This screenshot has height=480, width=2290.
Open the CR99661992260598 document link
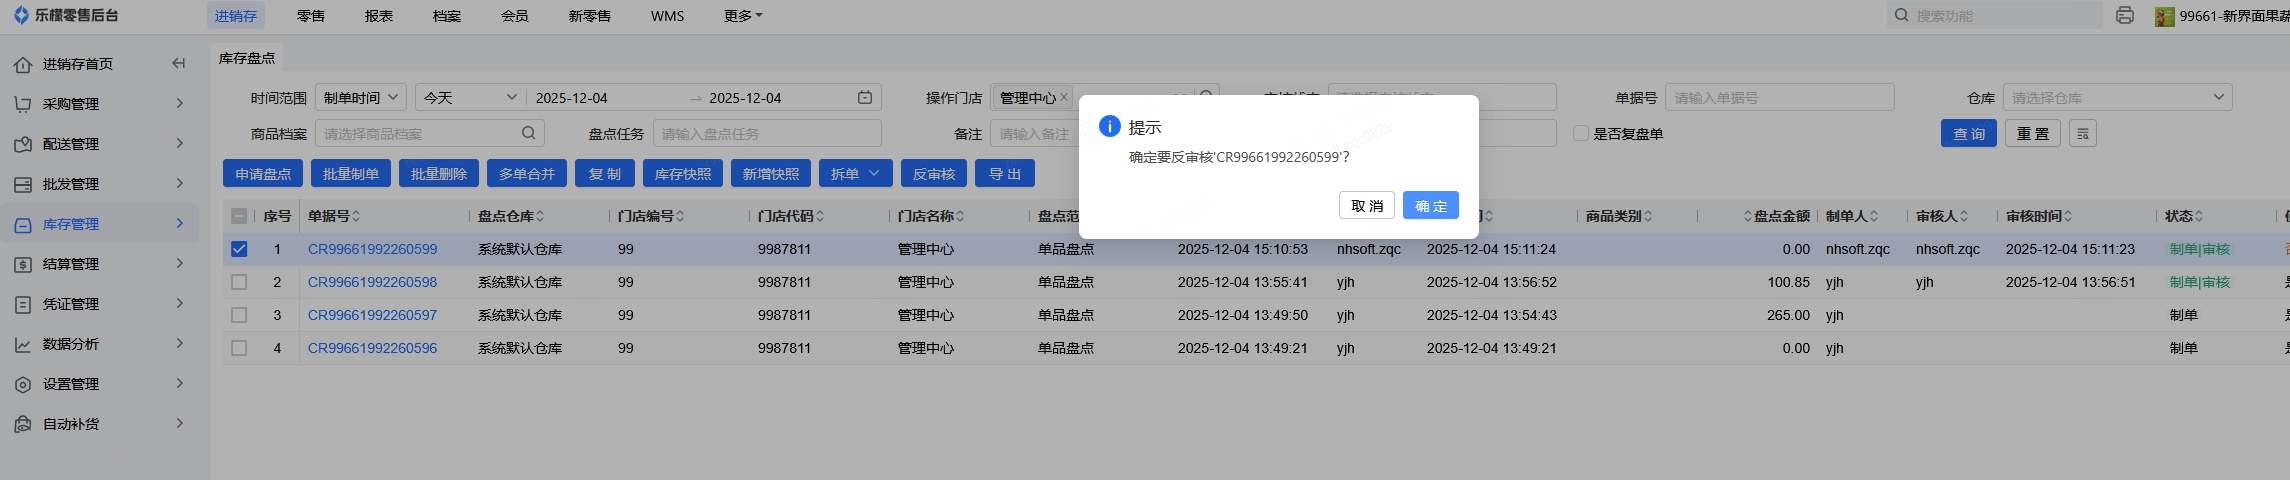pyautogui.click(x=372, y=282)
